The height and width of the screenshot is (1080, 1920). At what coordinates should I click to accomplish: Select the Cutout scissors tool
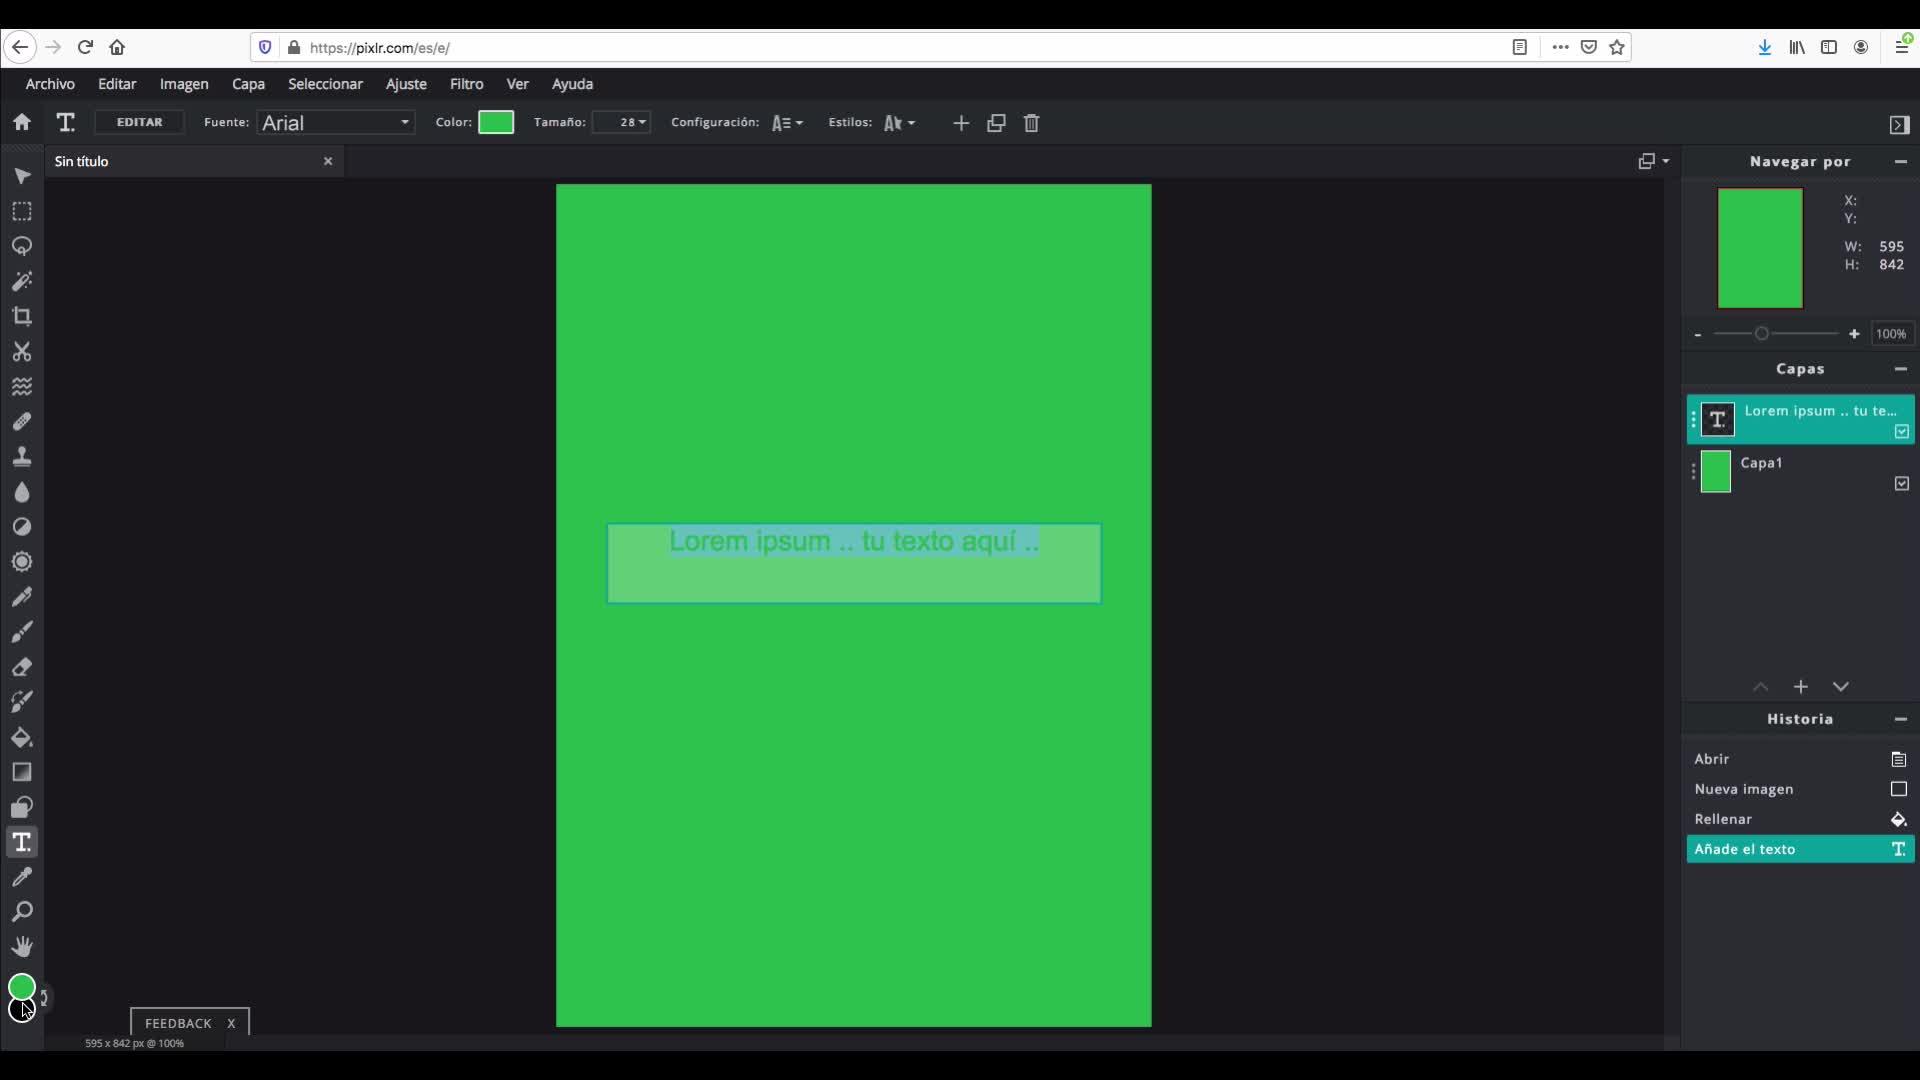[x=22, y=351]
